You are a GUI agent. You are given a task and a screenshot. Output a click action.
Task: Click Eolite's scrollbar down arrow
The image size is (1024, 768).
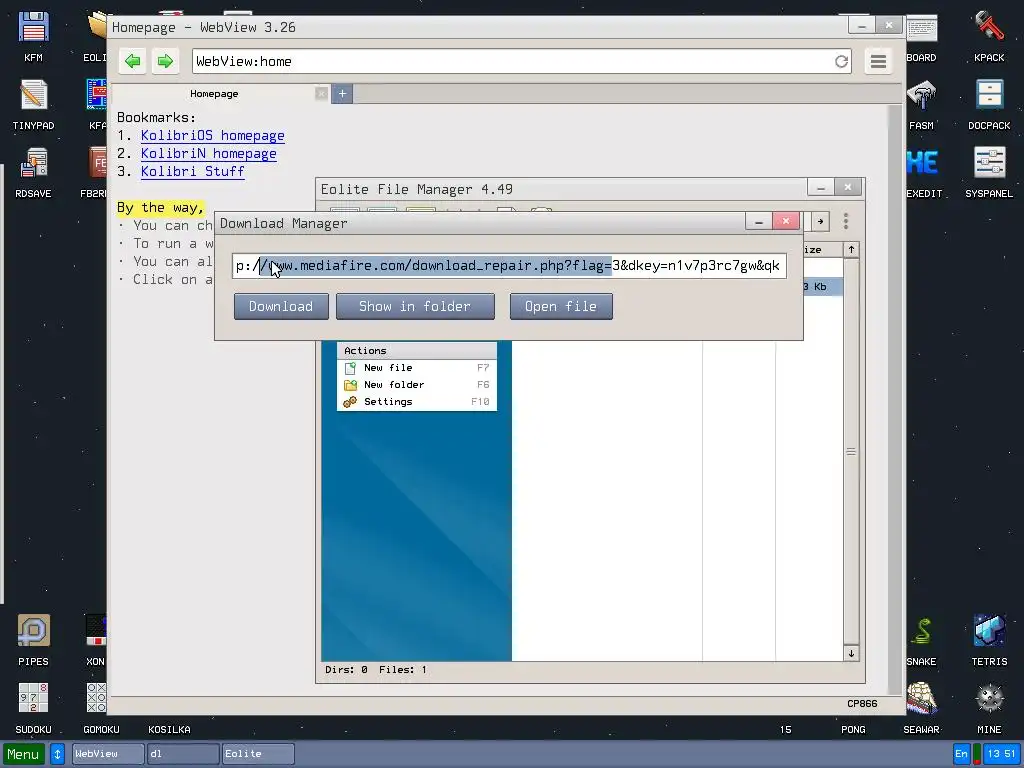pos(851,653)
